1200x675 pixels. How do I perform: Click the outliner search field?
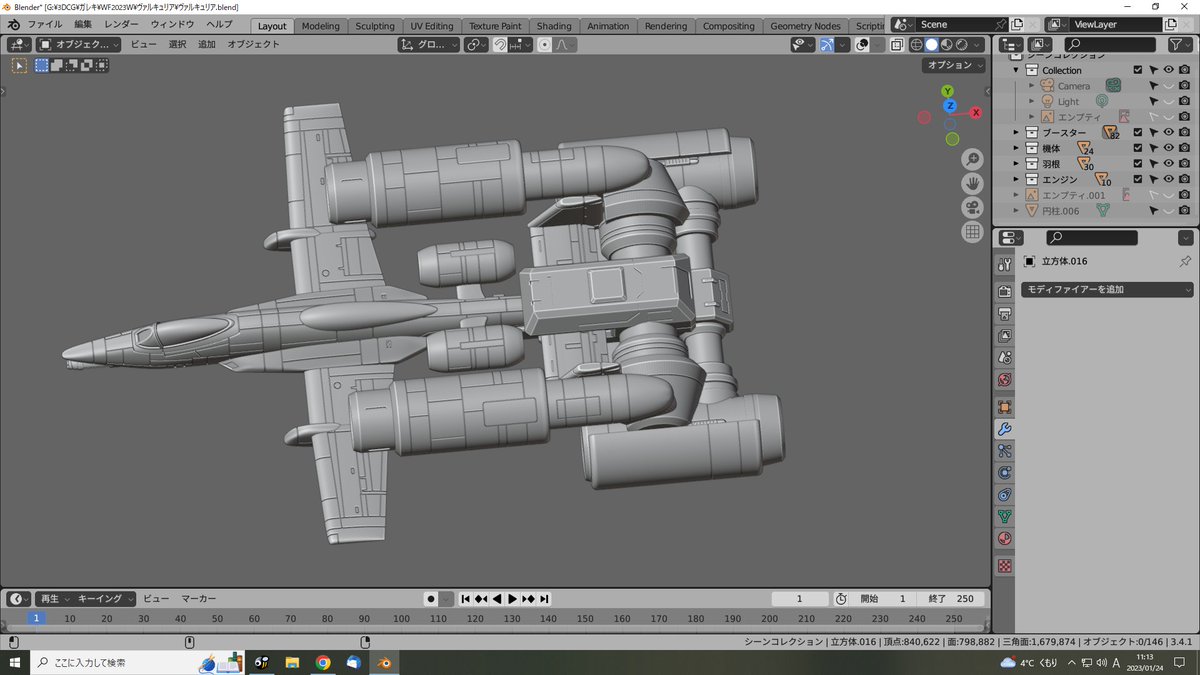(1111, 45)
